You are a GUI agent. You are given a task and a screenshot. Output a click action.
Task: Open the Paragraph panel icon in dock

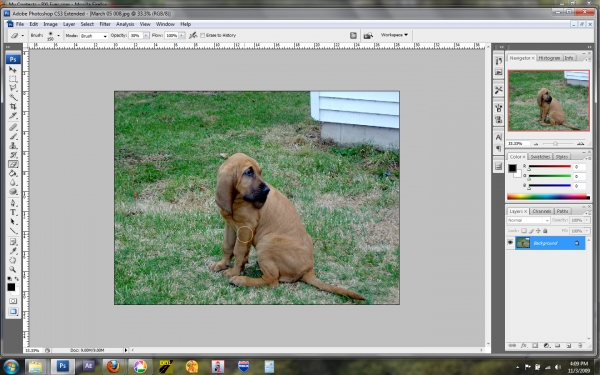tap(498, 148)
